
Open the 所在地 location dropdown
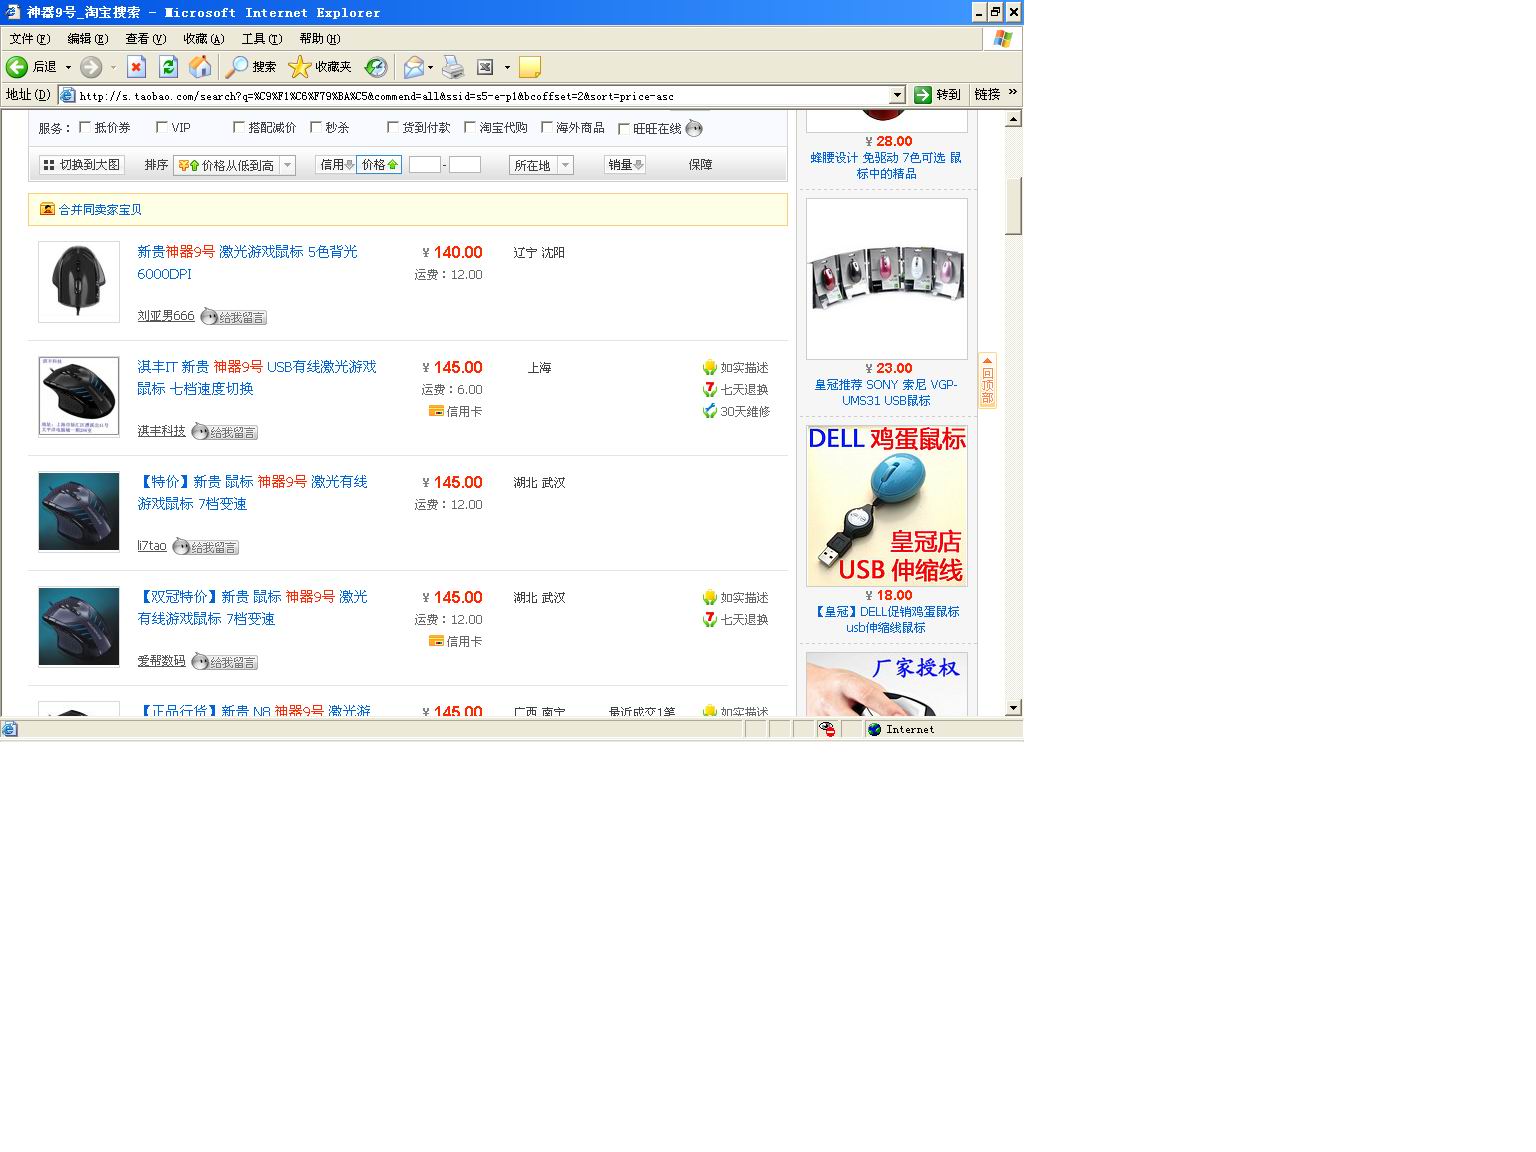pos(541,165)
